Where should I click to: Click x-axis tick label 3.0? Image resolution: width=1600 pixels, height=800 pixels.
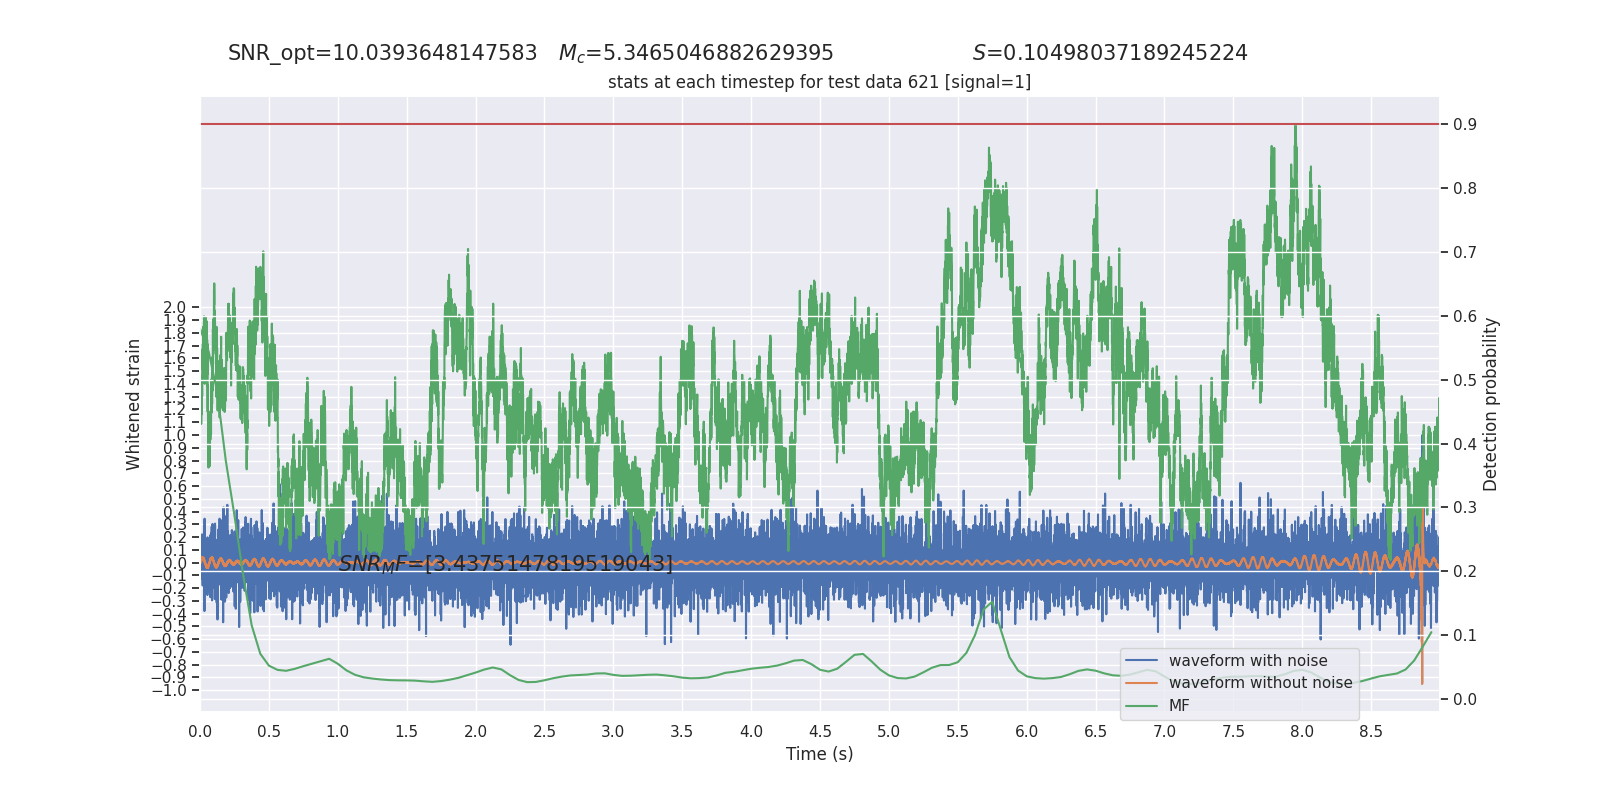click(x=613, y=732)
